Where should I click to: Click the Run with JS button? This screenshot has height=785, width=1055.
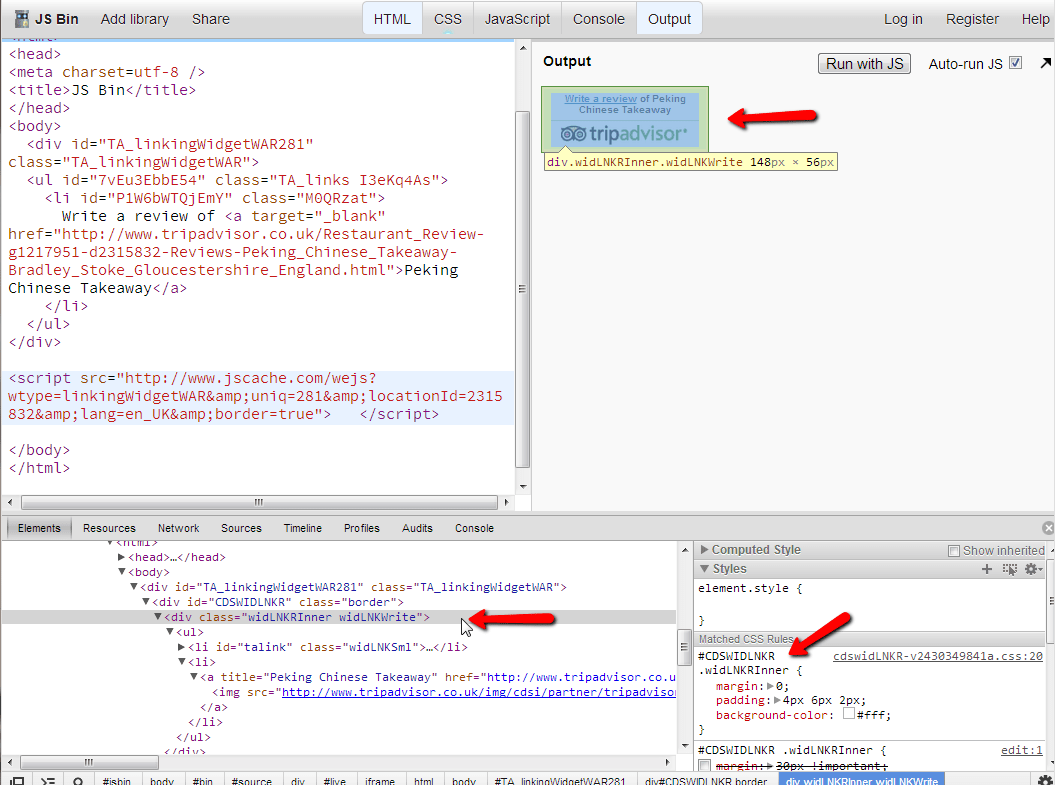point(864,63)
